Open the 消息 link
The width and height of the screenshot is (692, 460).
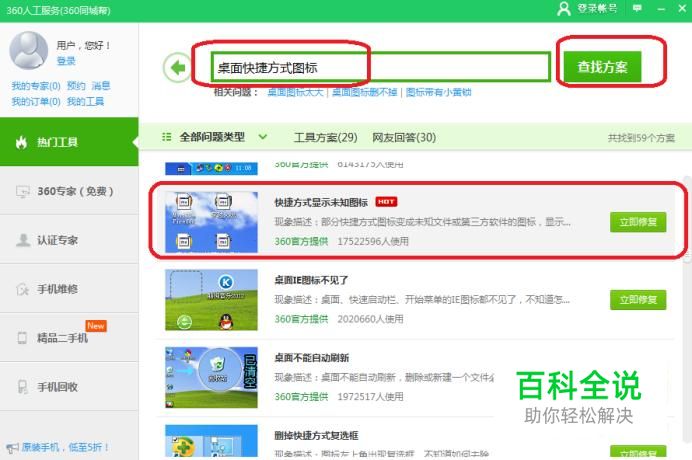[x=101, y=86]
